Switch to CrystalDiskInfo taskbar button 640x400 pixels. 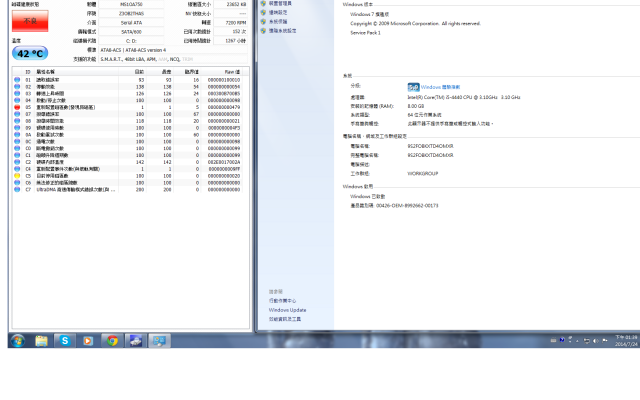[136, 340]
